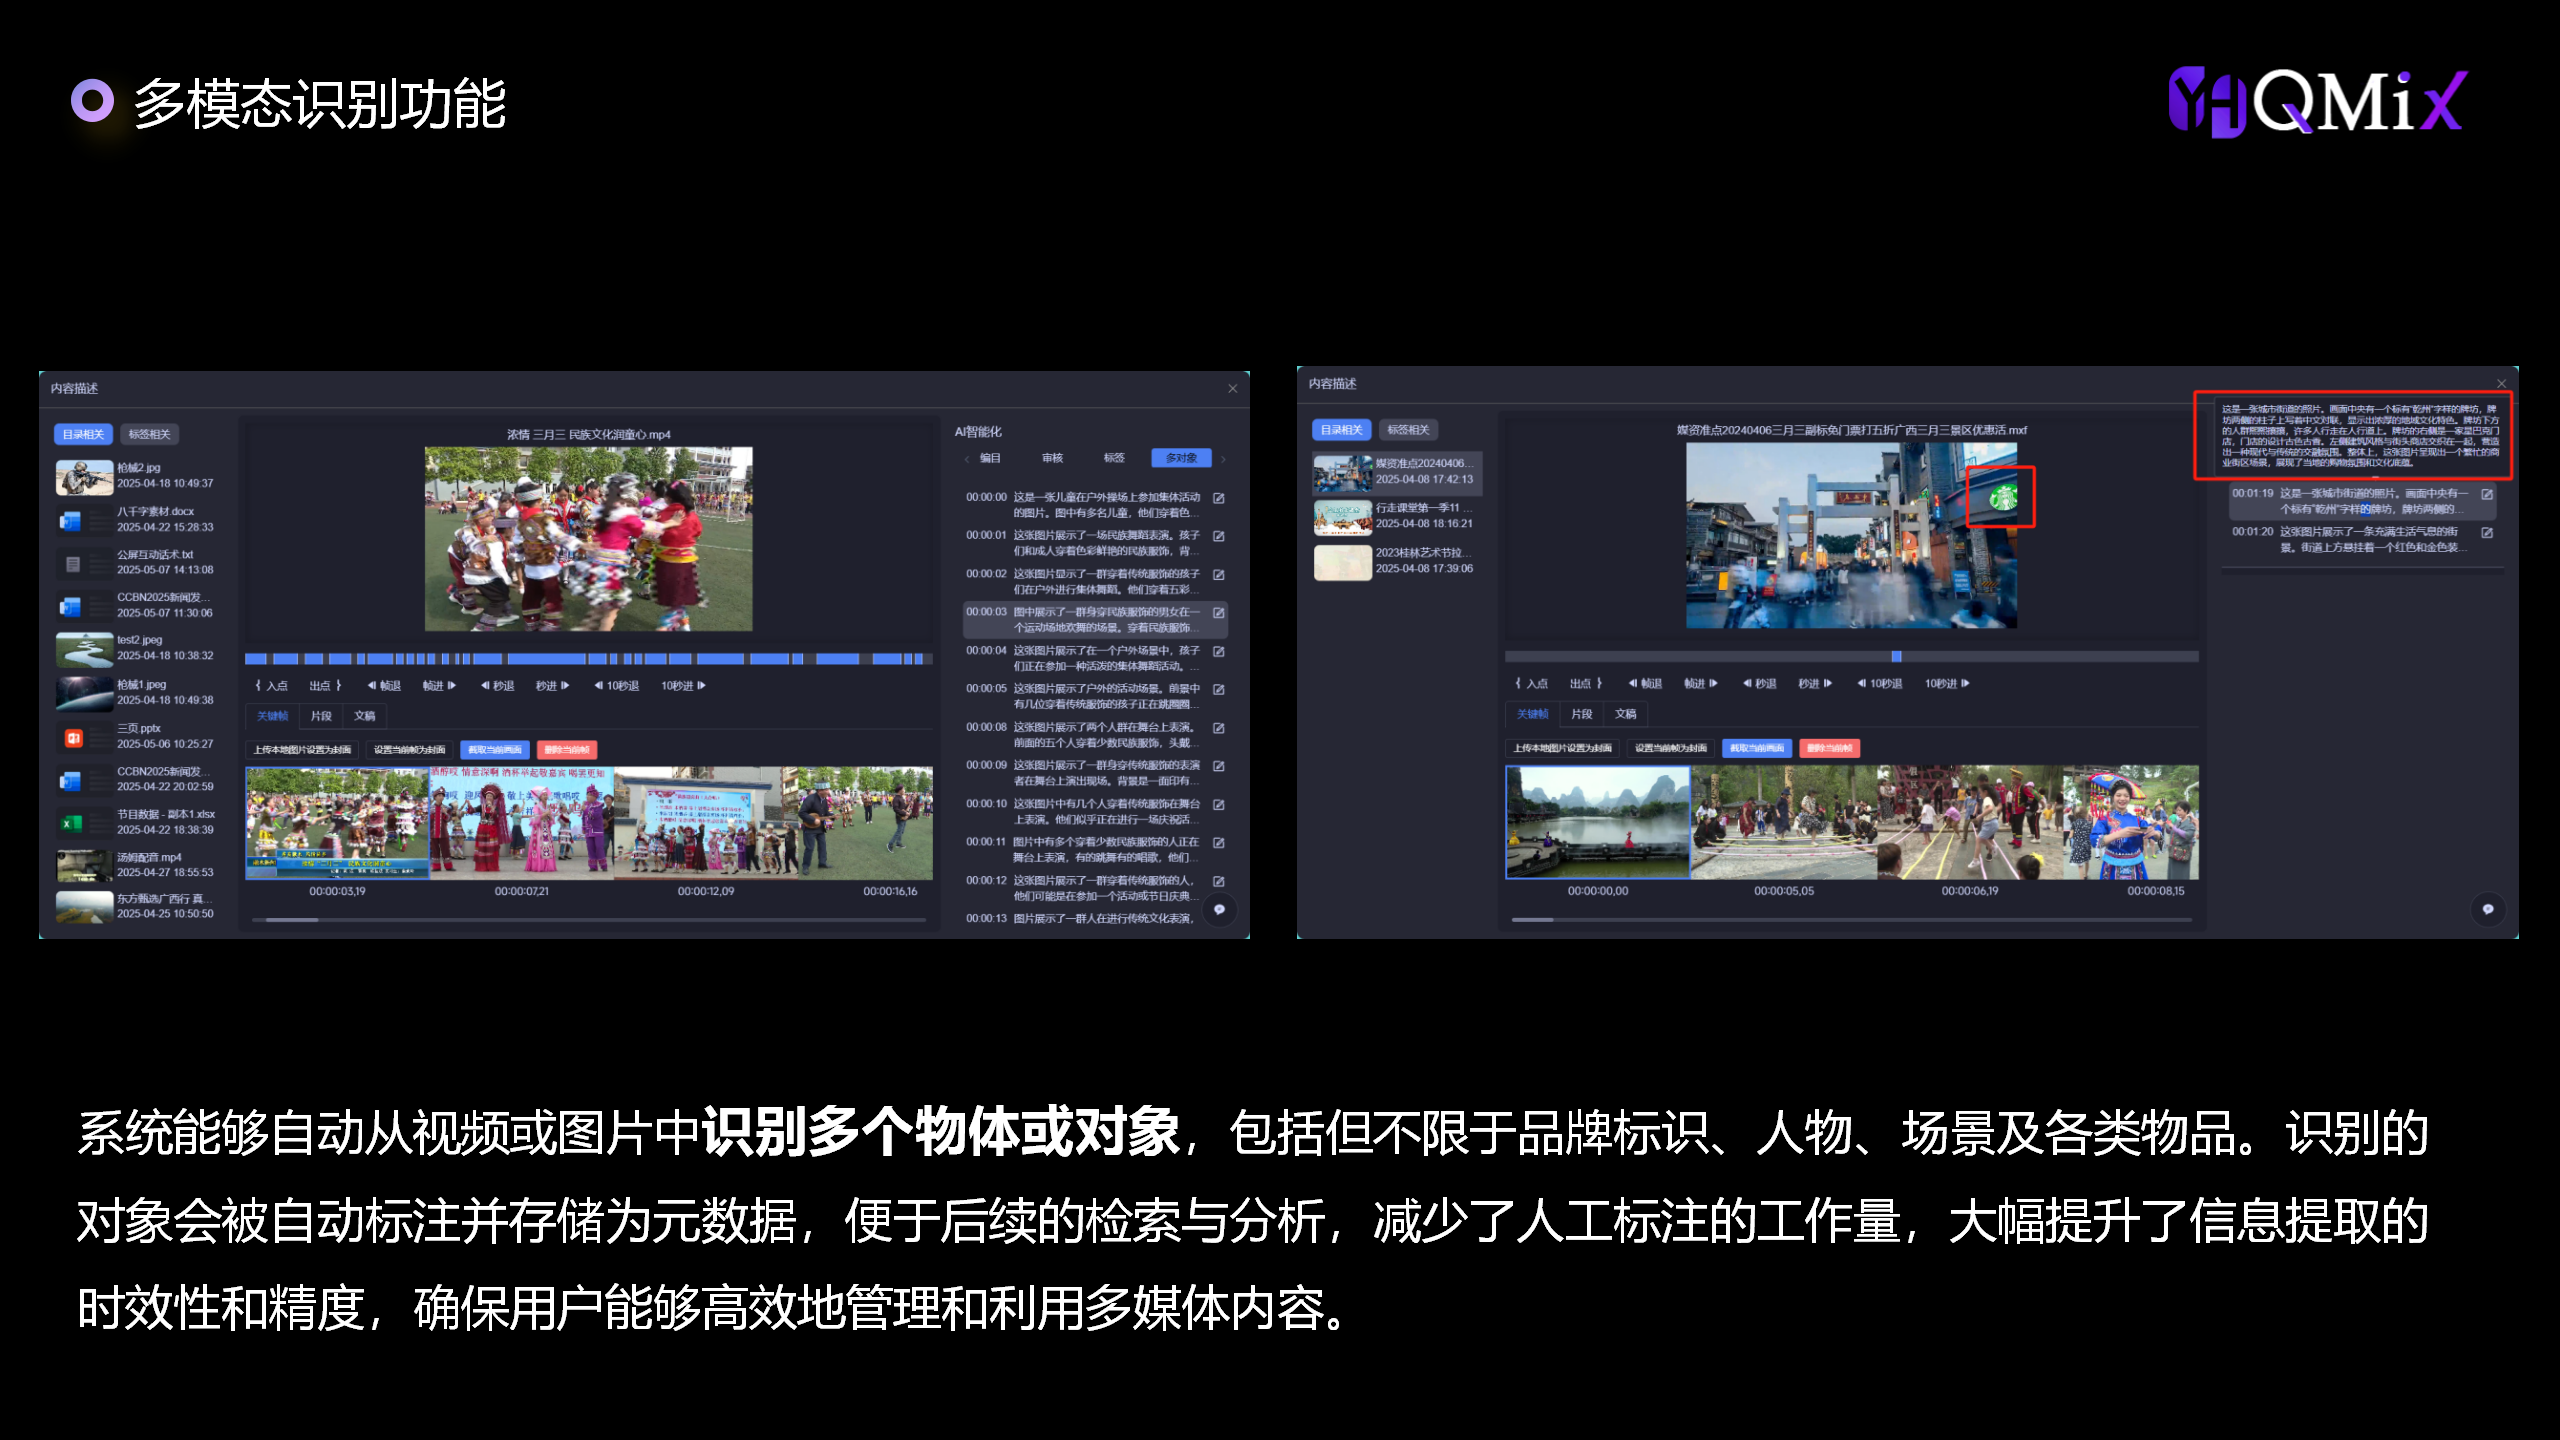
Task: Step back 10 seconds on dancing children video
Action: pyautogui.click(x=617, y=686)
